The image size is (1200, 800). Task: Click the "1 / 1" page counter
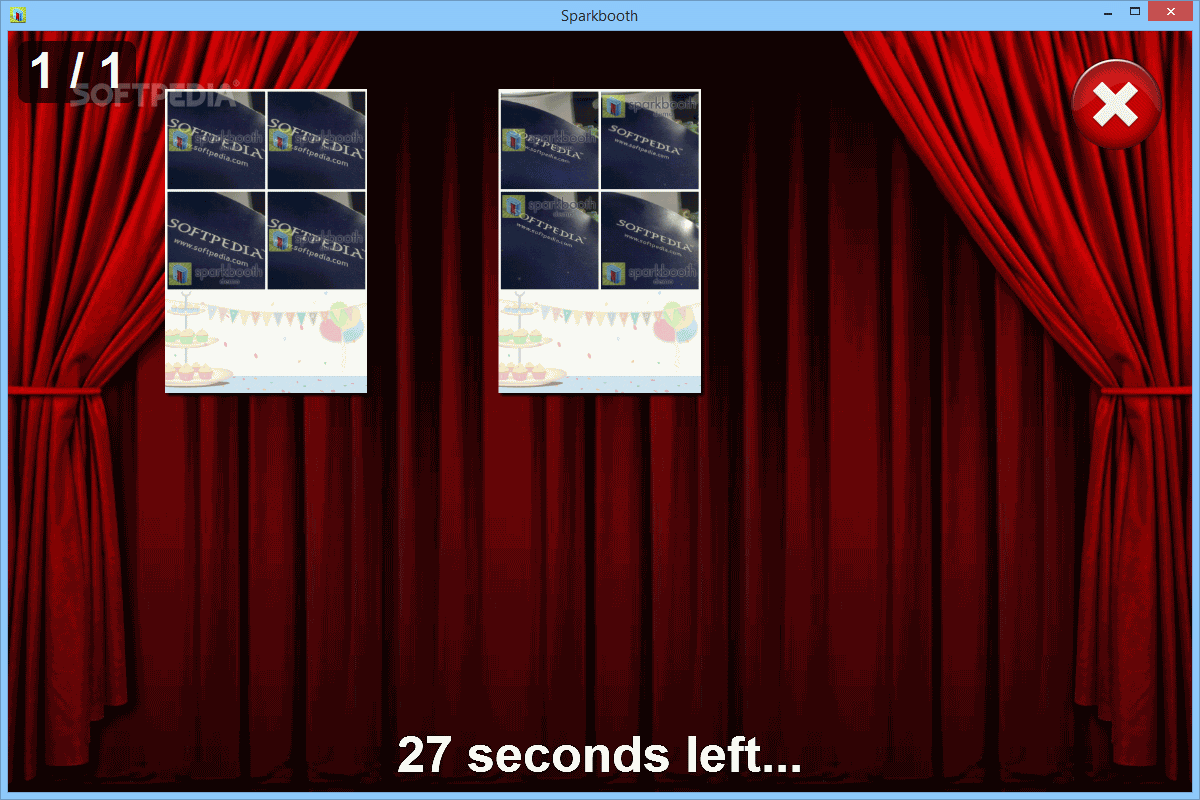pyautogui.click(x=76, y=71)
